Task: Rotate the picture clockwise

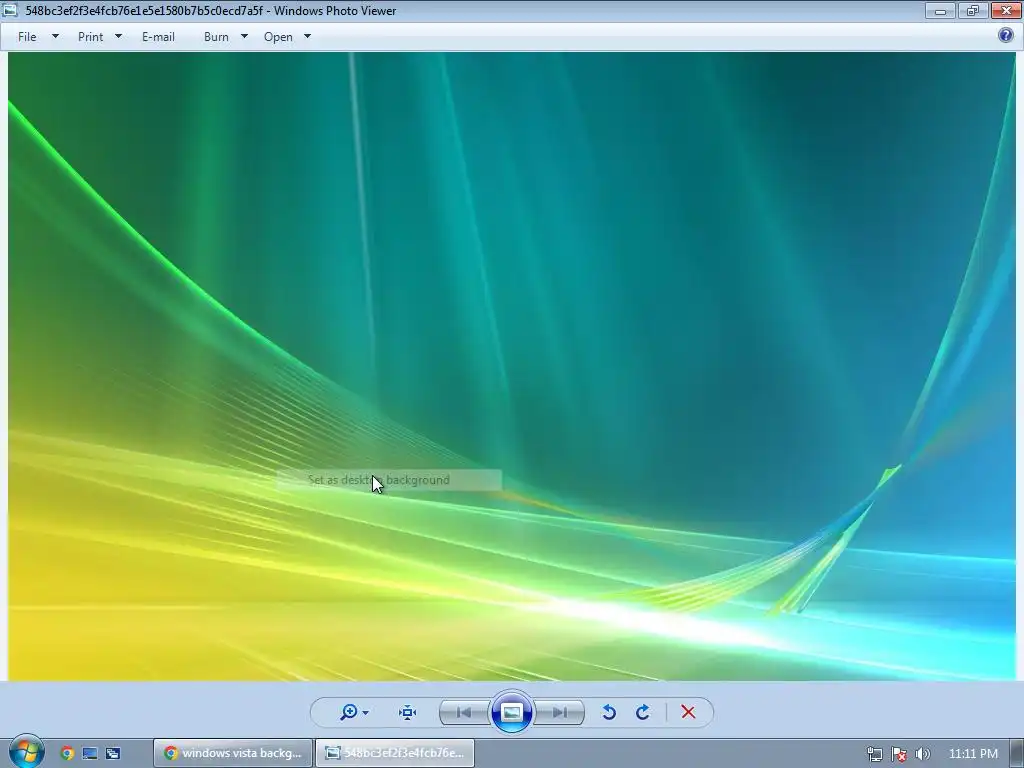Action: [x=643, y=712]
